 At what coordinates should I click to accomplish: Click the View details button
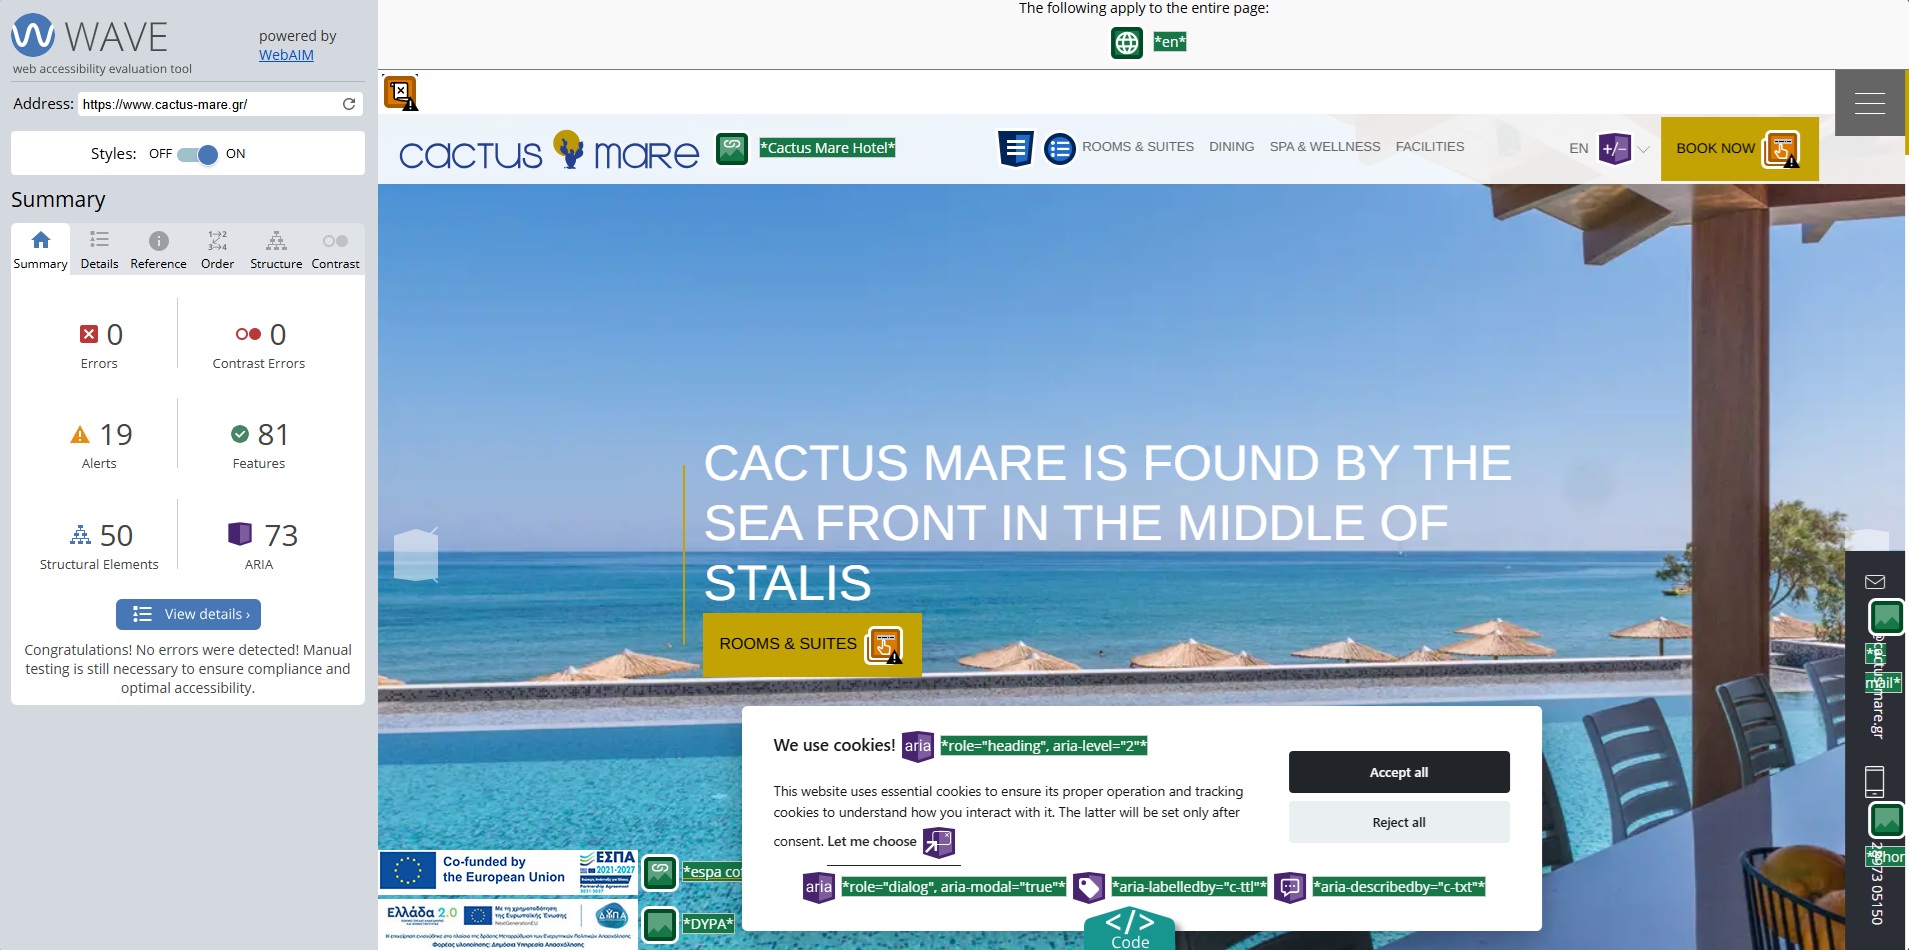188,614
